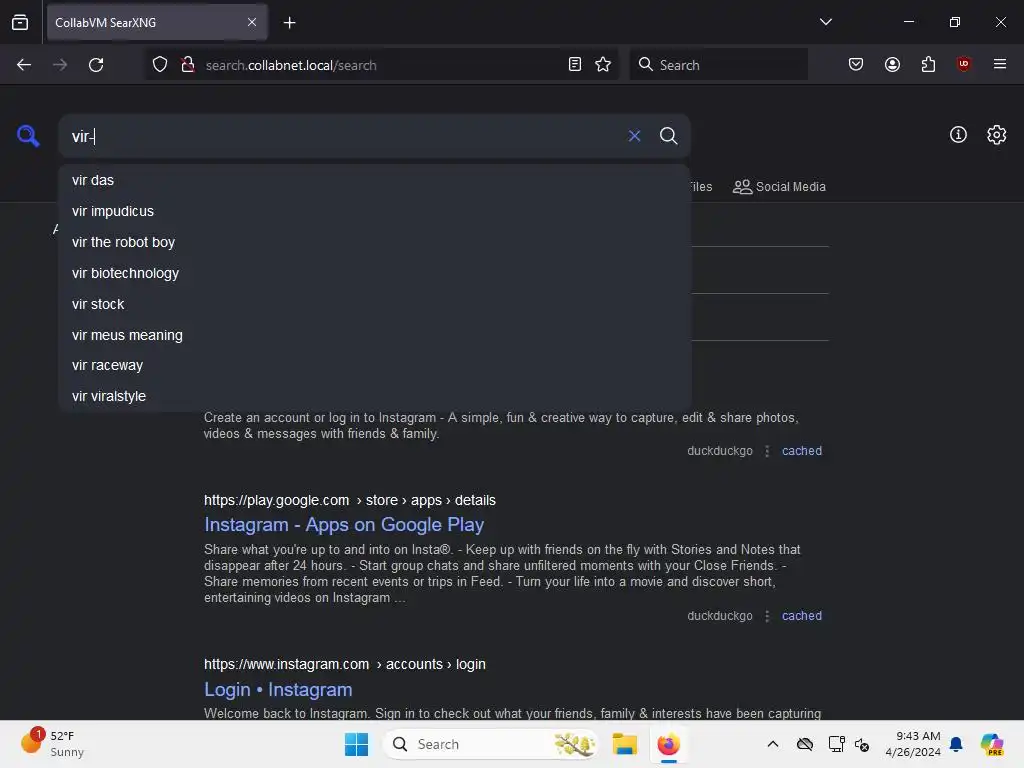Open a new browser tab
The width and height of the screenshot is (1024, 768).
tap(289, 23)
